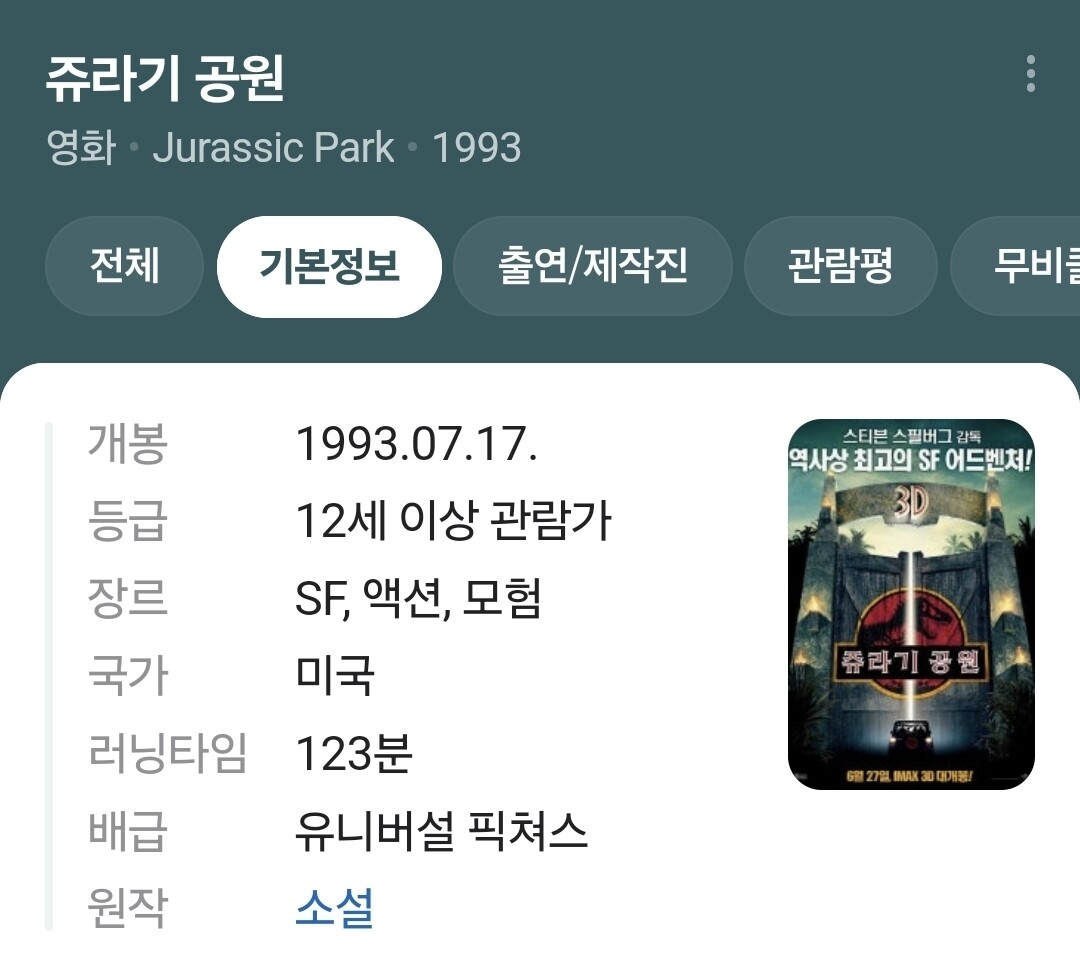1080x979 pixels.
Task: View the Jurassic Park movie poster
Action: click(x=911, y=604)
